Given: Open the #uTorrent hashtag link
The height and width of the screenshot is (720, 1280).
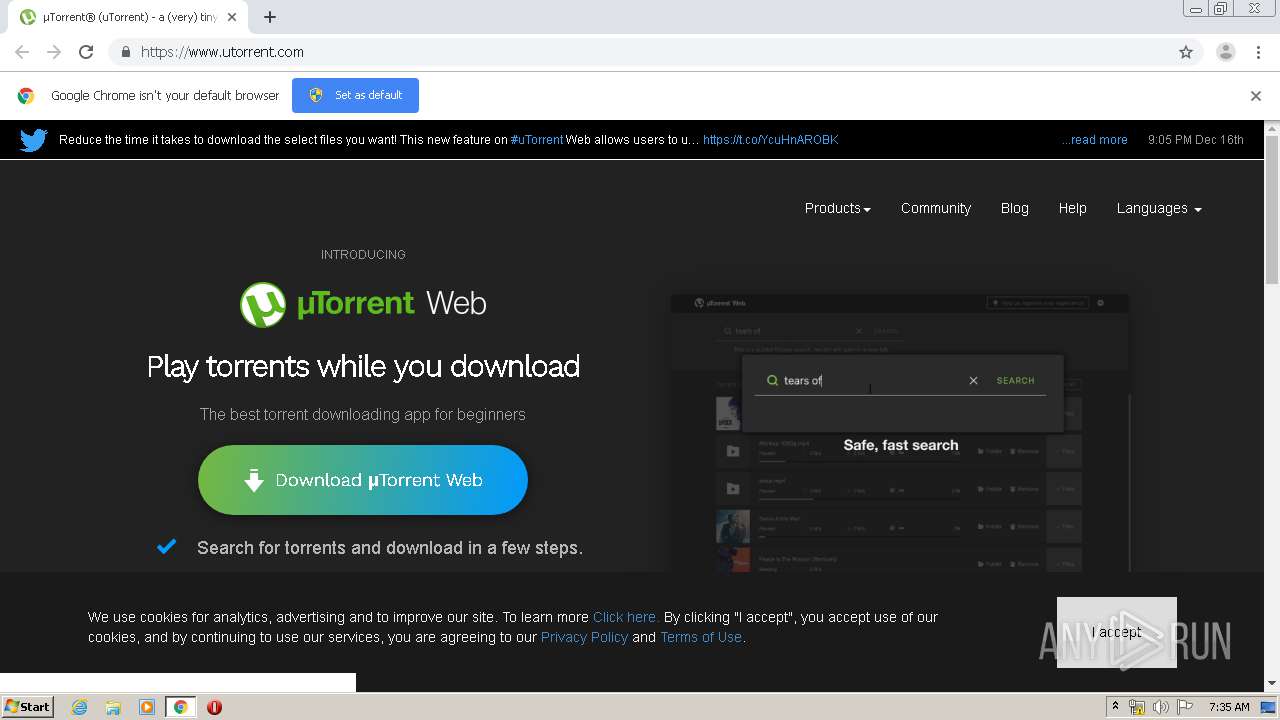Looking at the screenshot, I should (537, 140).
